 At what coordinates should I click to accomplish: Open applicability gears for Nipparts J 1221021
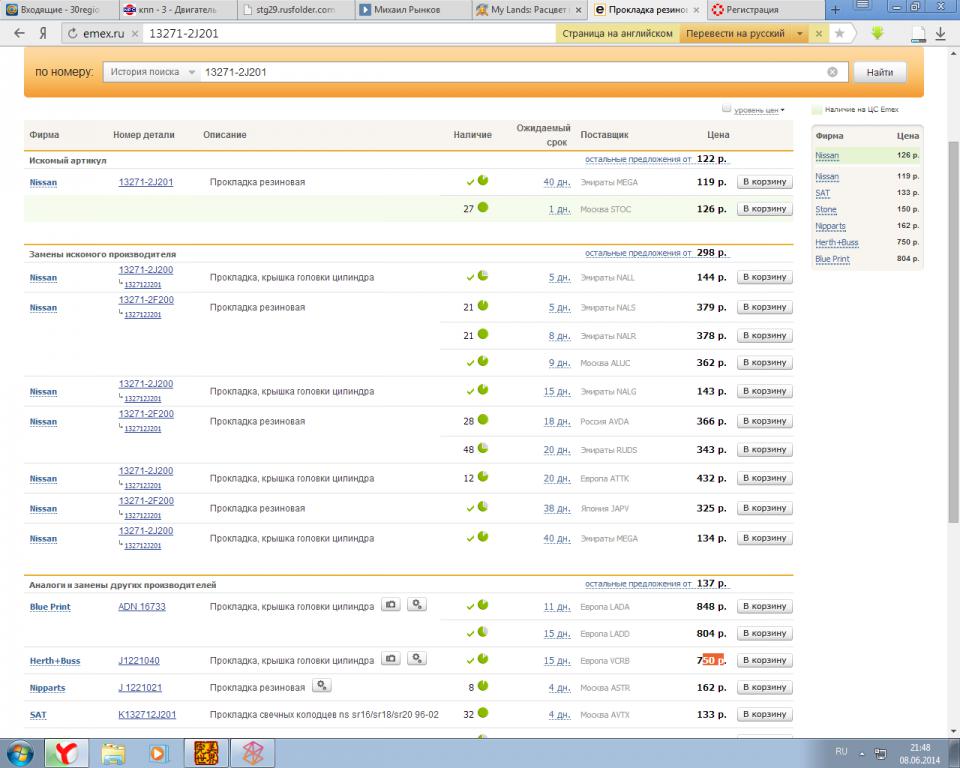point(321,685)
